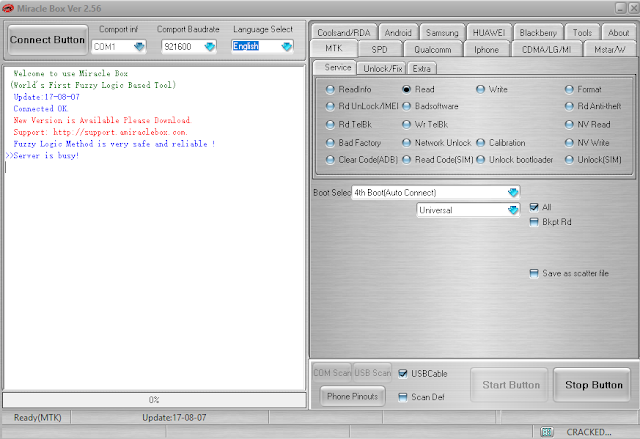The image size is (640, 439).
Task: Open the About tab
Action: click(618, 33)
